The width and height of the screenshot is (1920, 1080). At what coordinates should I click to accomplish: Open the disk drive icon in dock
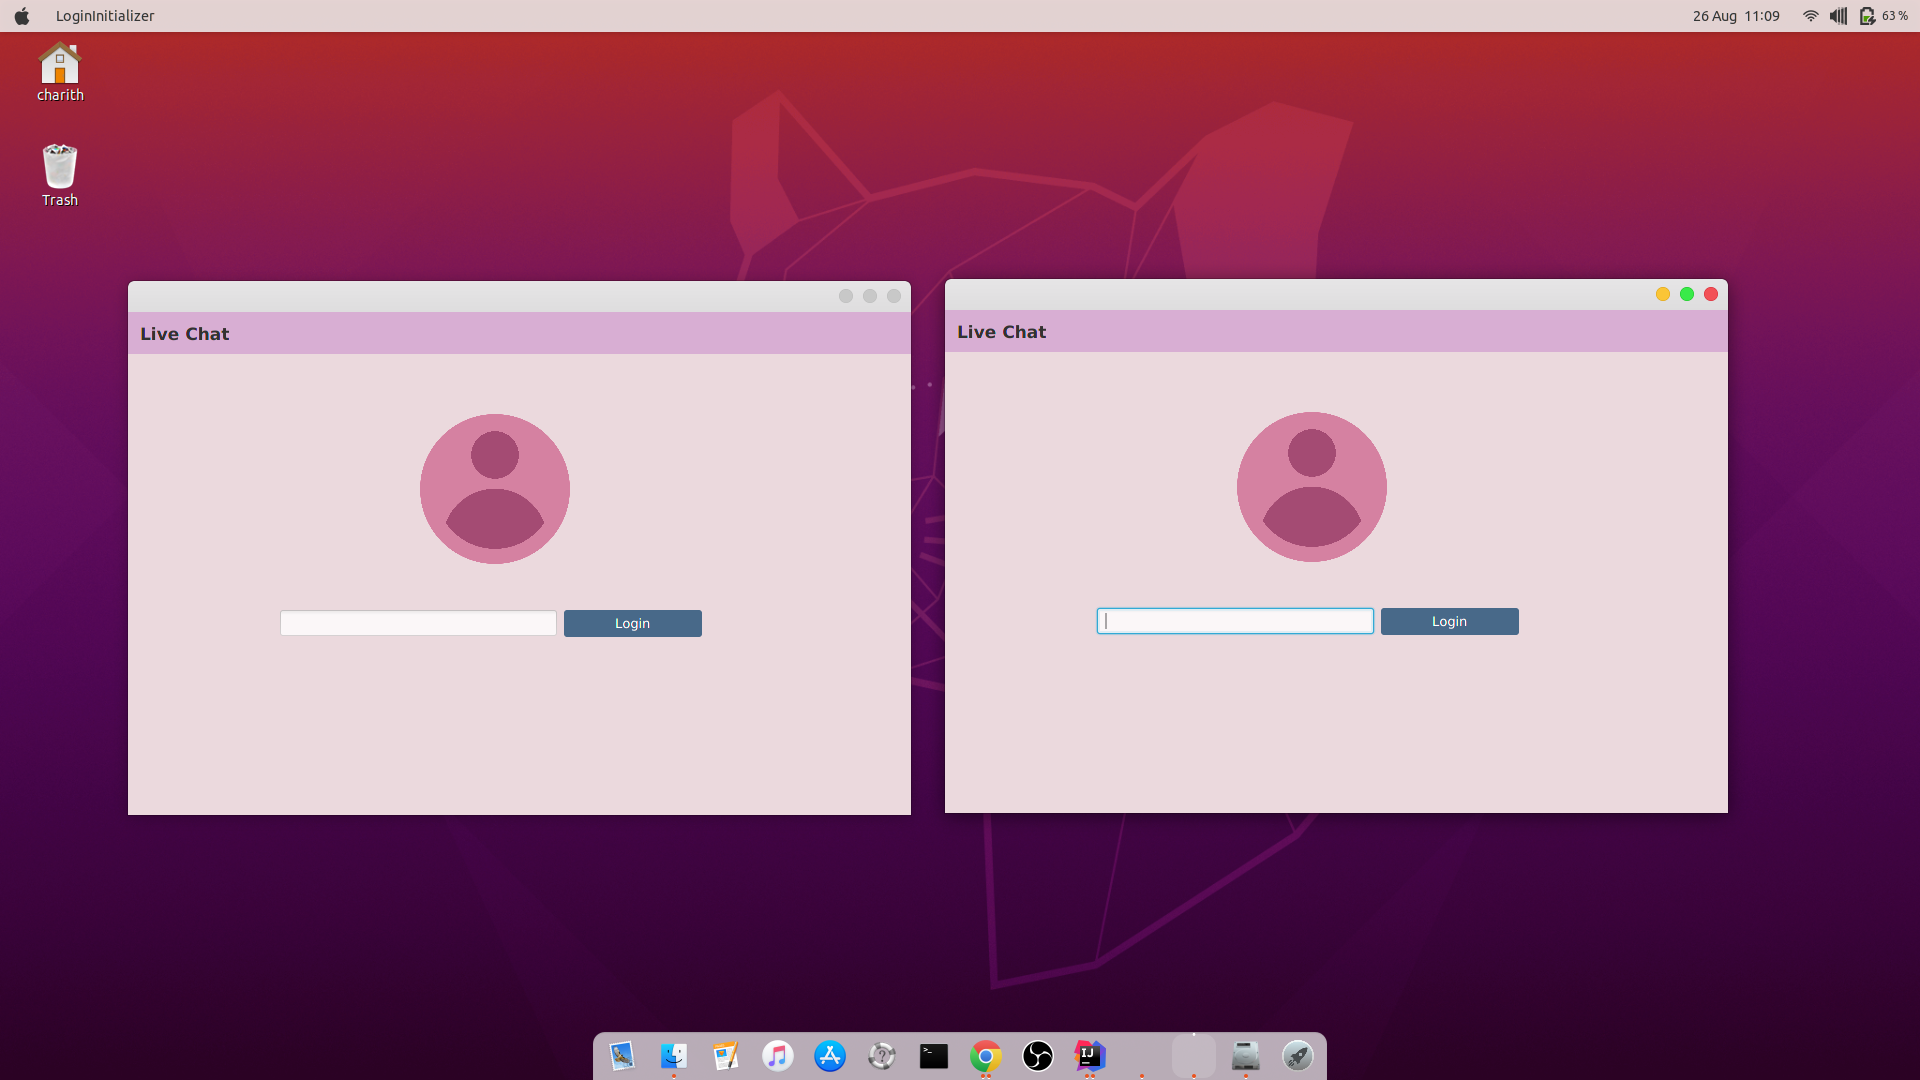pyautogui.click(x=1245, y=1056)
